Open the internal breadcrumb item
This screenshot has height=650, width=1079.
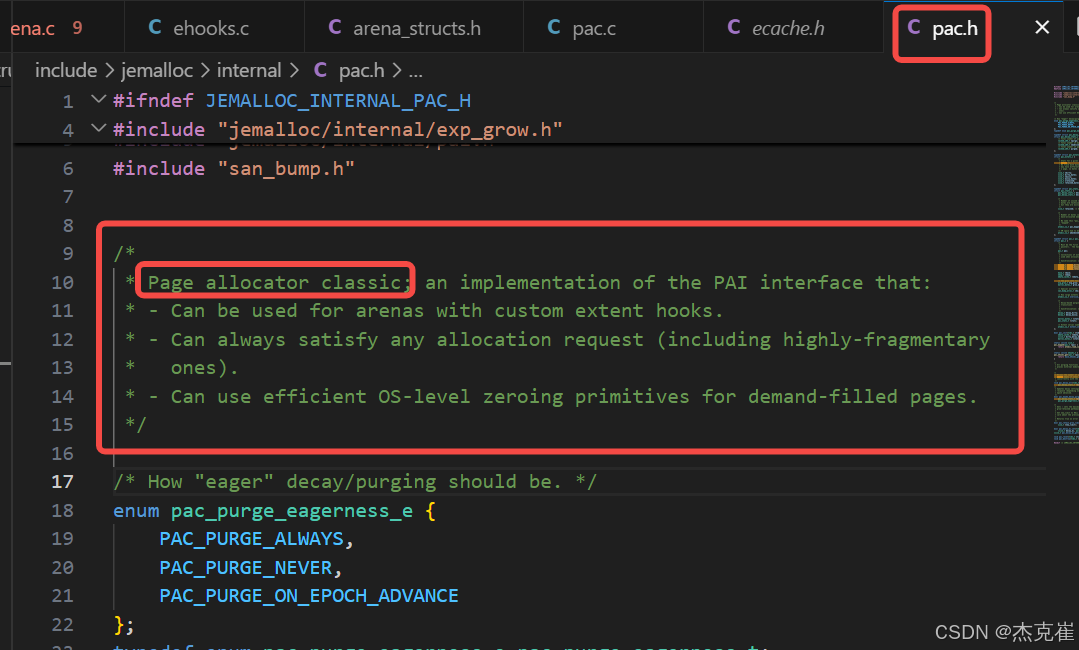249,70
